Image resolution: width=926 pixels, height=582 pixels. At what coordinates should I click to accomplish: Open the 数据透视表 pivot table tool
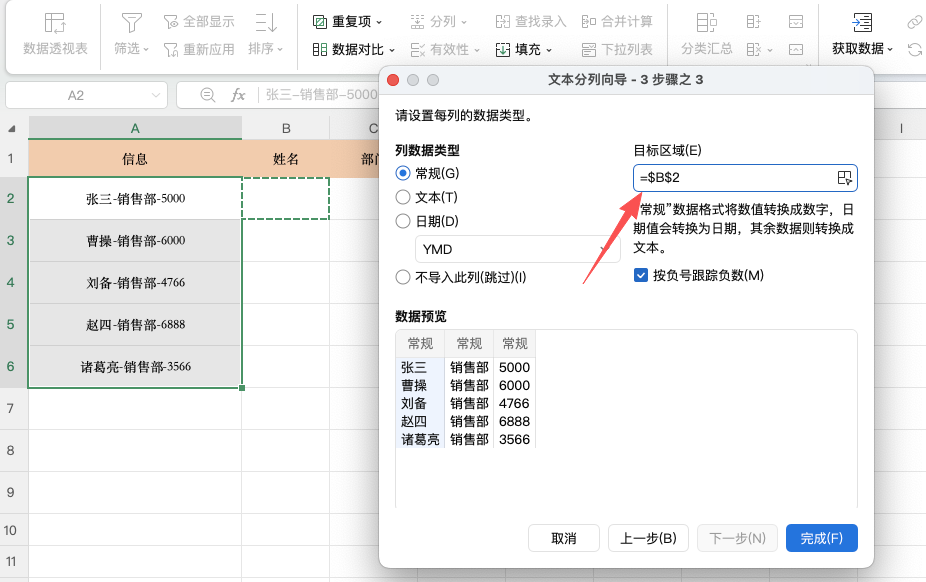click(55, 34)
